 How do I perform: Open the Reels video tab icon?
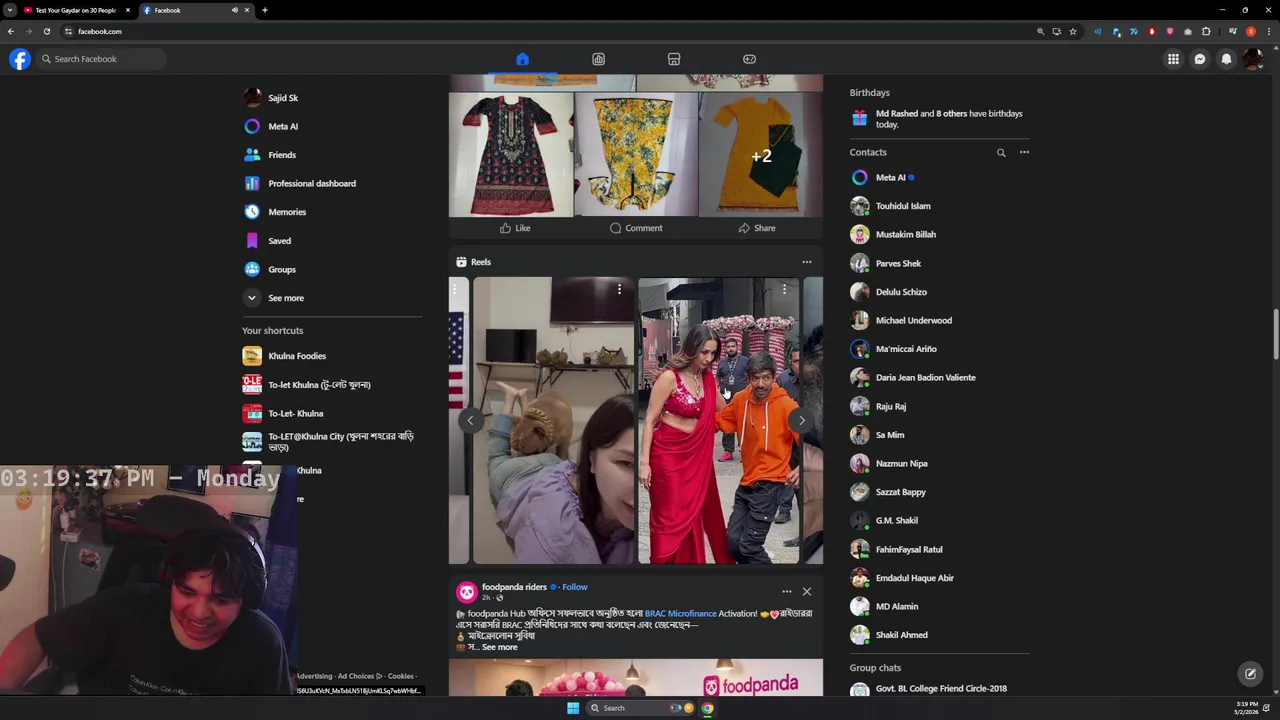(598, 59)
